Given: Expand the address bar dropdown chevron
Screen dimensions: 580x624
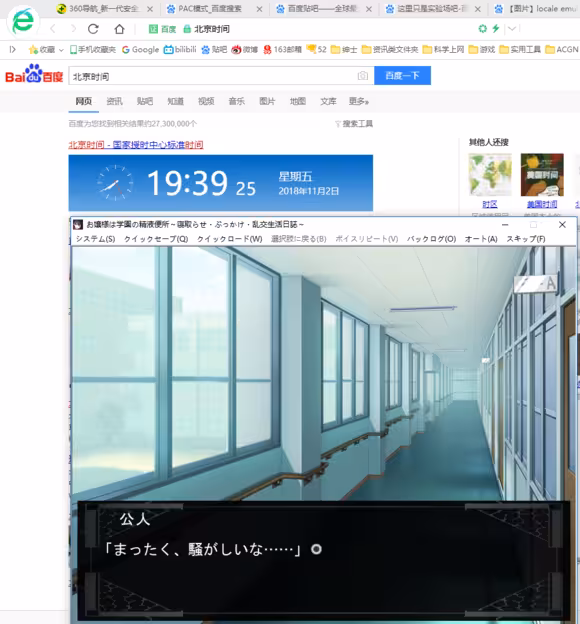Looking at the screenshot, I should (x=512, y=29).
